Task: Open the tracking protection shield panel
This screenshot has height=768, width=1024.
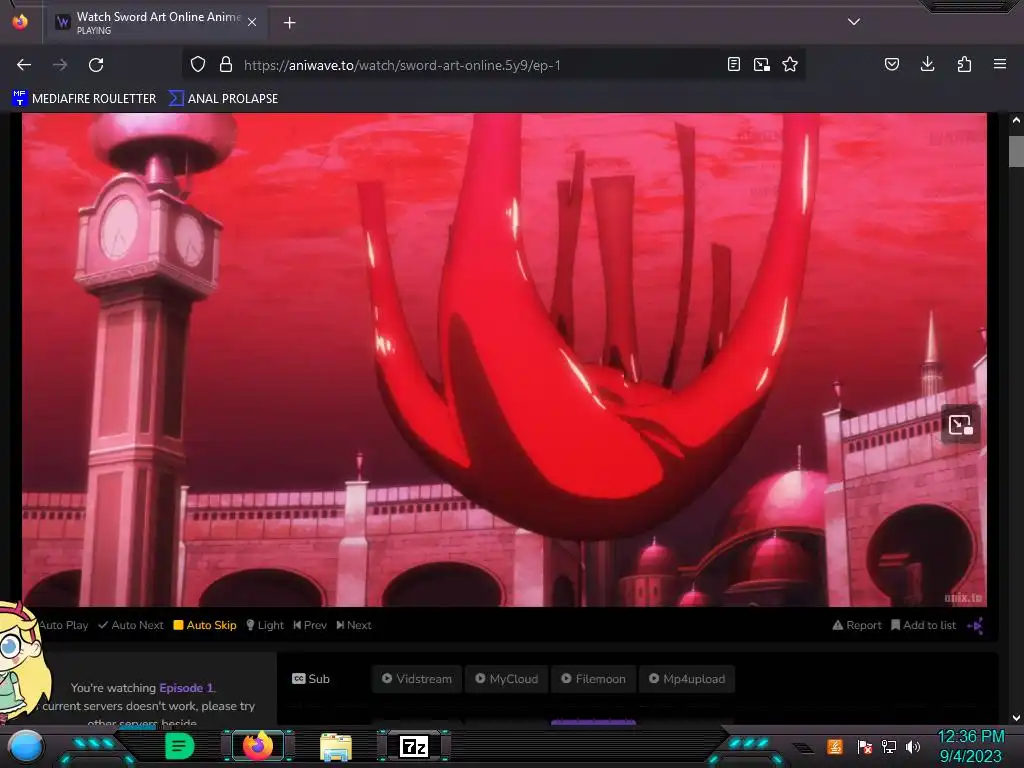Action: (x=198, y=65)
